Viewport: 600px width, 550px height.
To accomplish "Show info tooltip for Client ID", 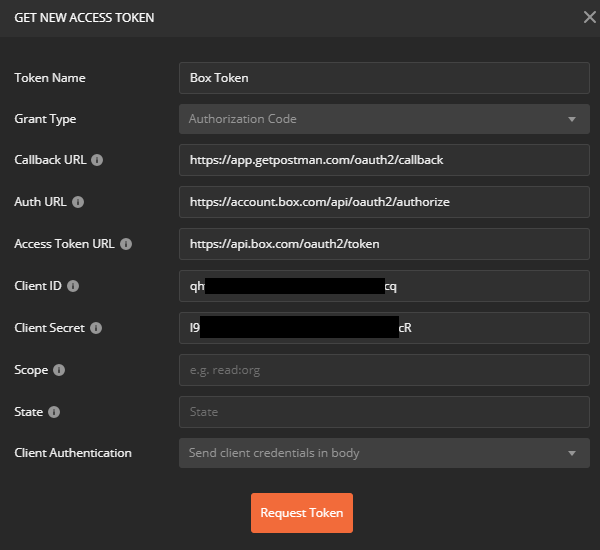I will [71, 286].
